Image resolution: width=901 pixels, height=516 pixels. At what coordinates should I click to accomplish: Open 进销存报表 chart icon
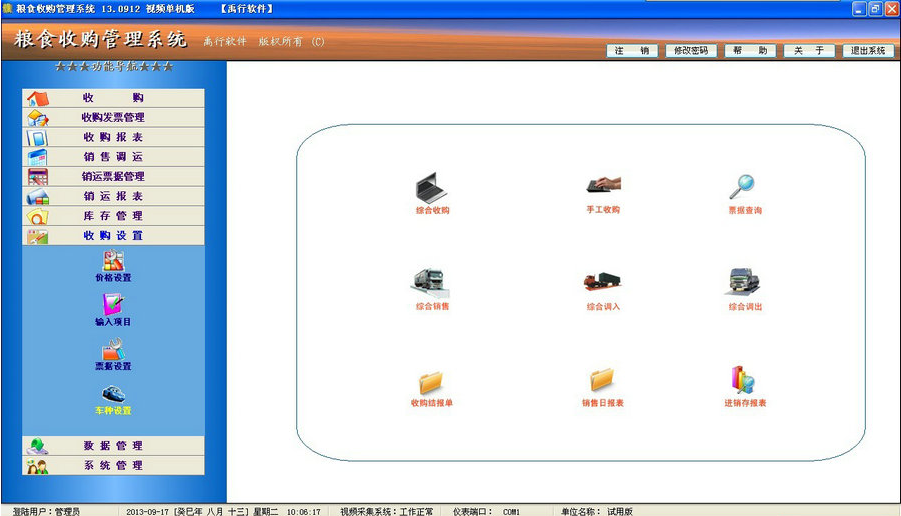[742, 380]
